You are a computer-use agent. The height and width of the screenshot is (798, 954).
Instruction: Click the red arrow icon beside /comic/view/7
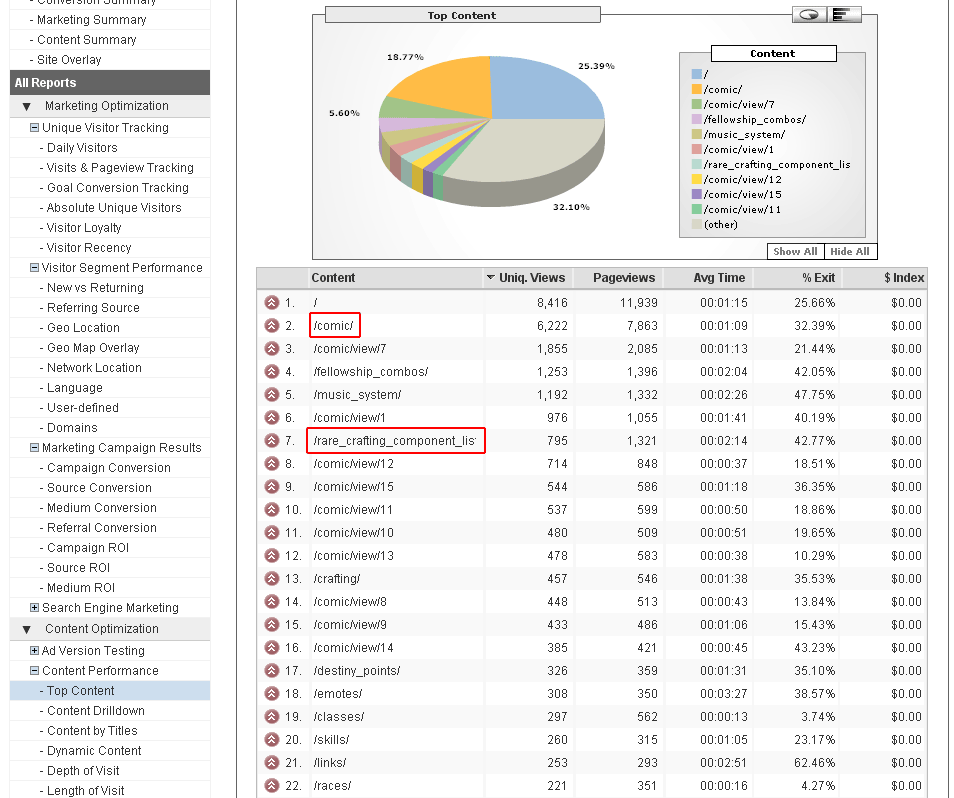271,349
